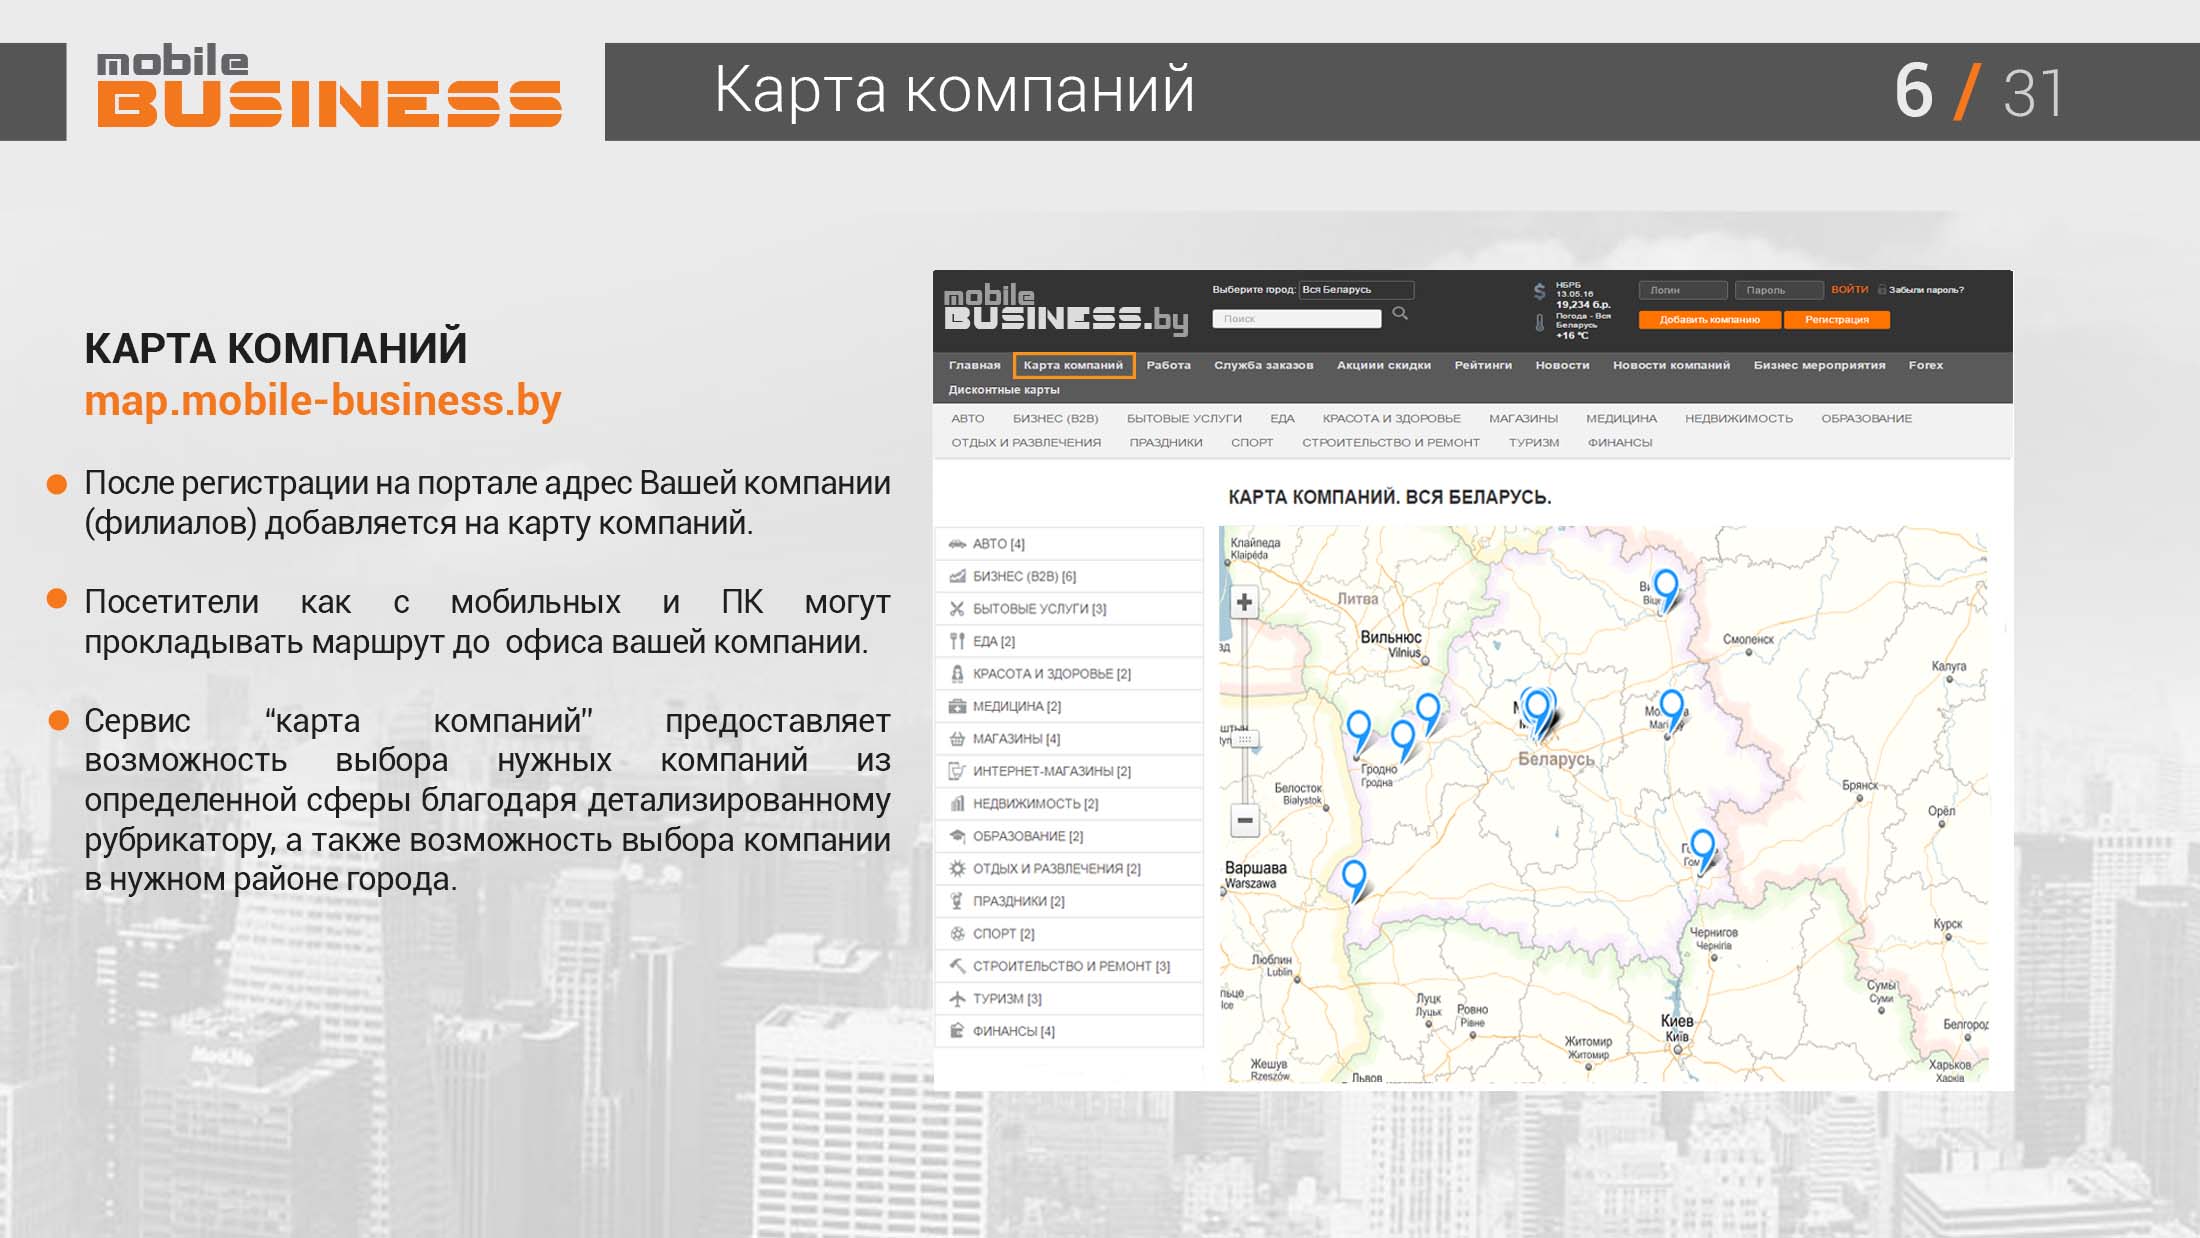Zoom out the map with minus button
This screenshot has width=2200, height=1238.
click(1244, 821)
